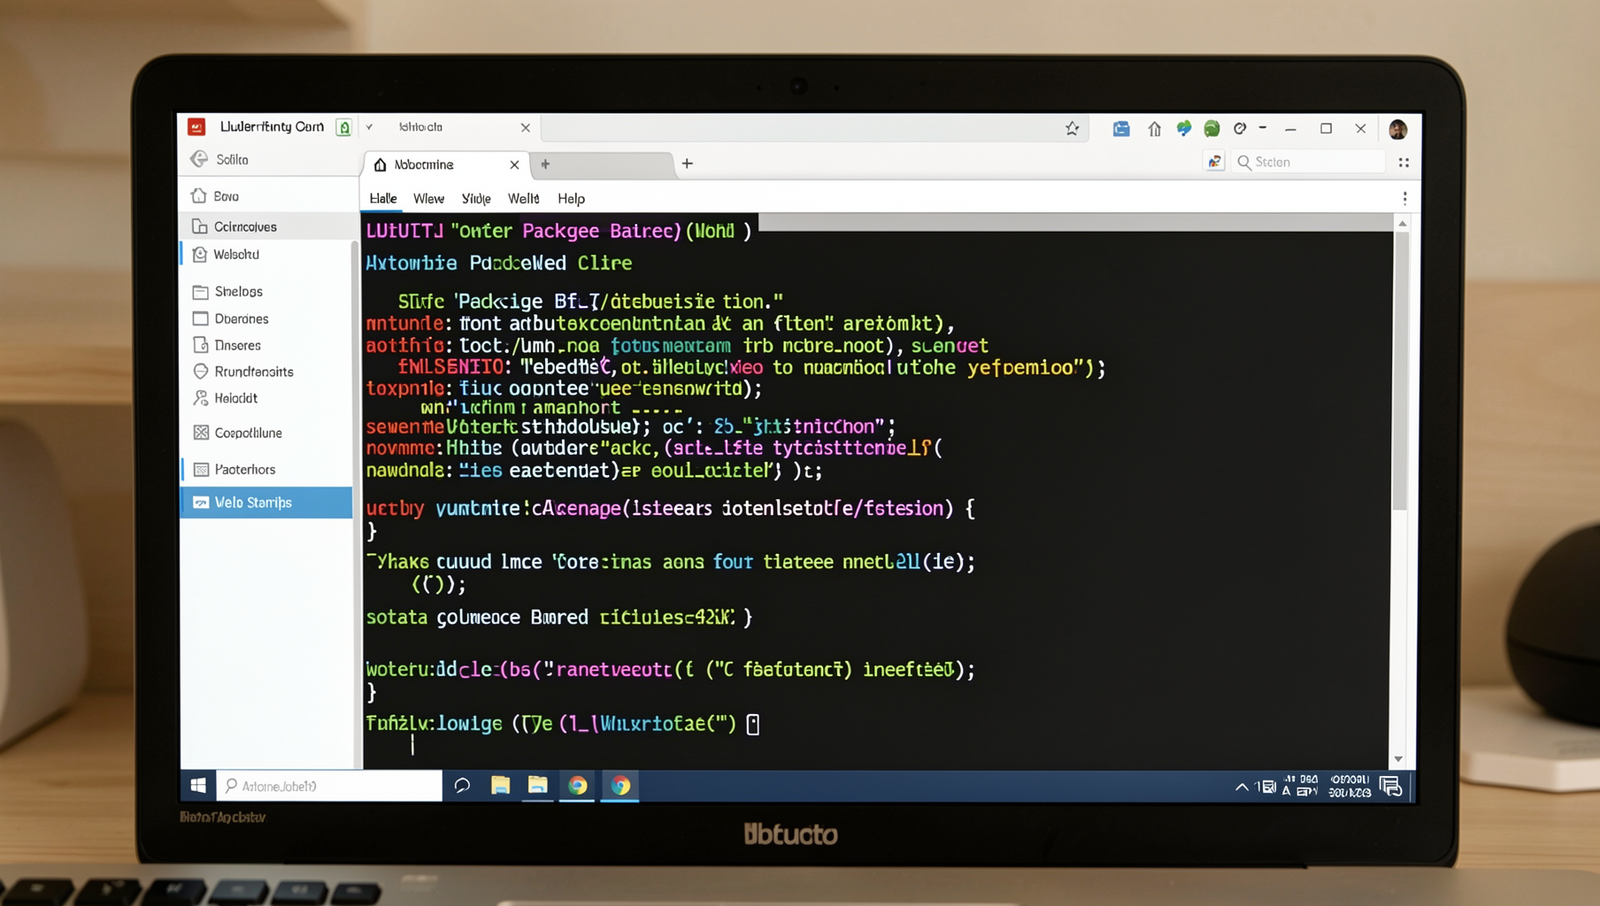The height and width of the screenshot is (906, 1600).
Task: Open the highlighted Chrome taskbar icon
Action: pyautogui.click(x=620, y=785)
